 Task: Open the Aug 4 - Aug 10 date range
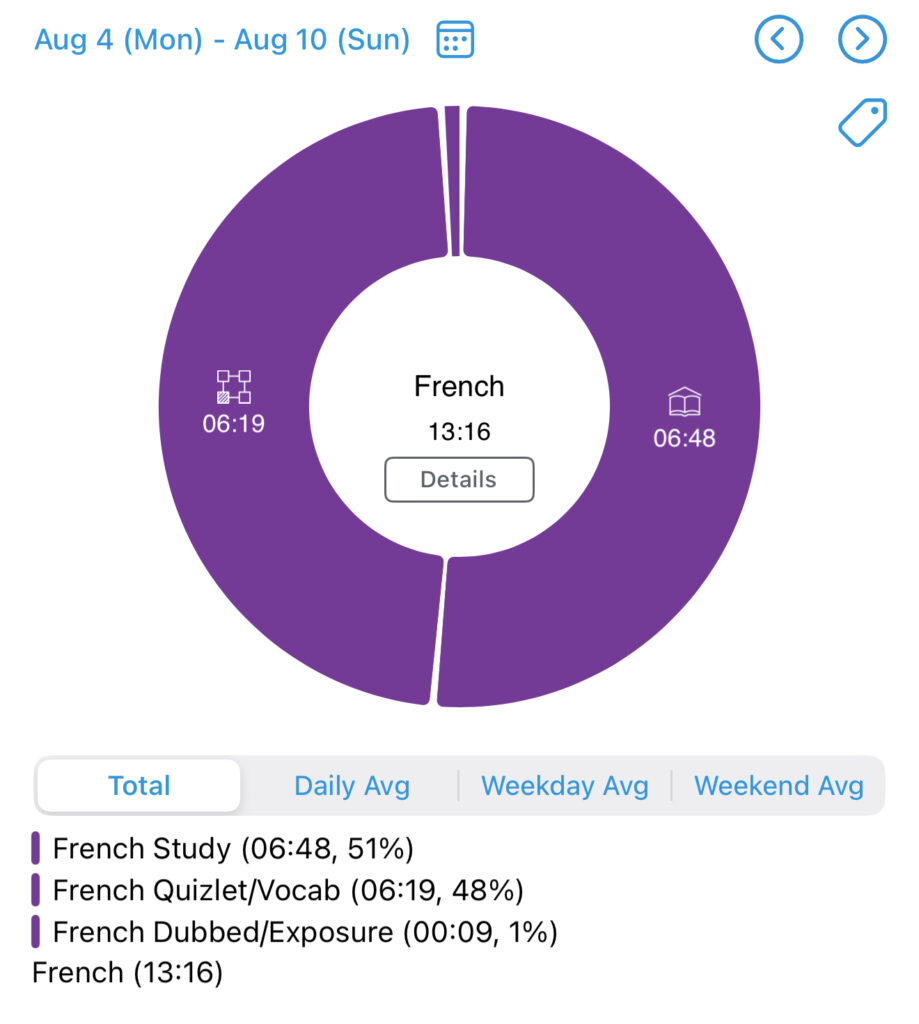point(222,40)
